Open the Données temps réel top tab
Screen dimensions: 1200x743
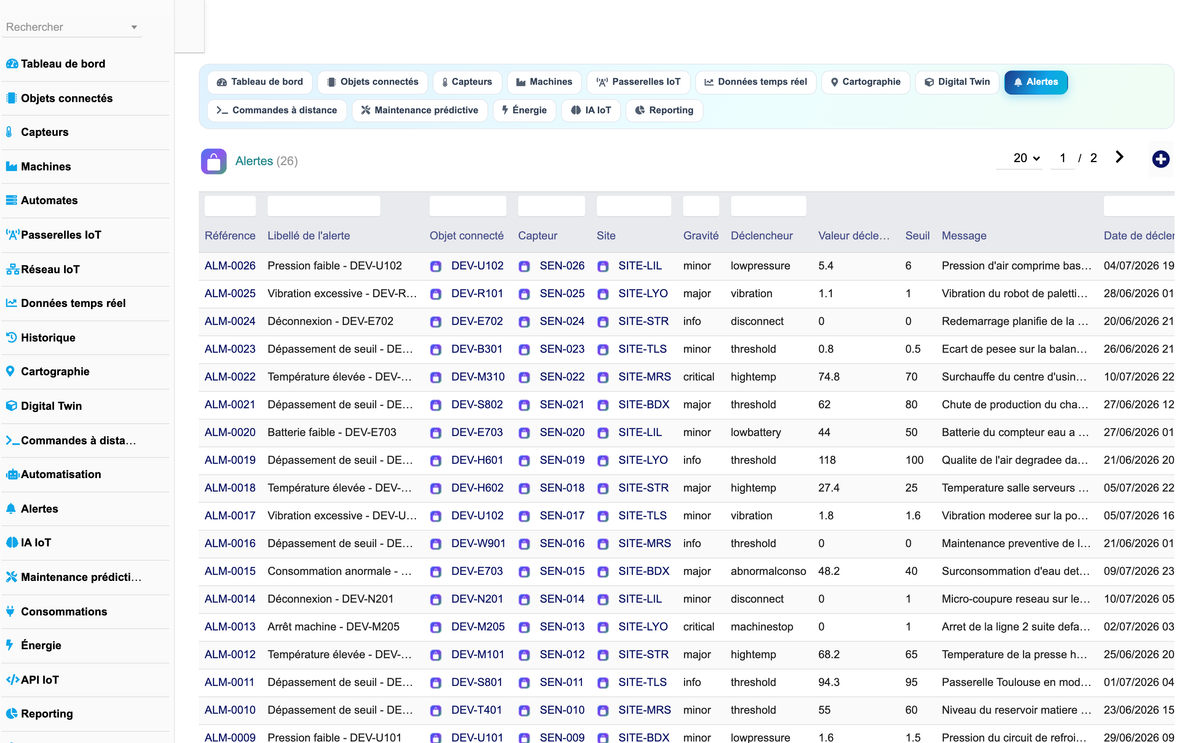755,82
